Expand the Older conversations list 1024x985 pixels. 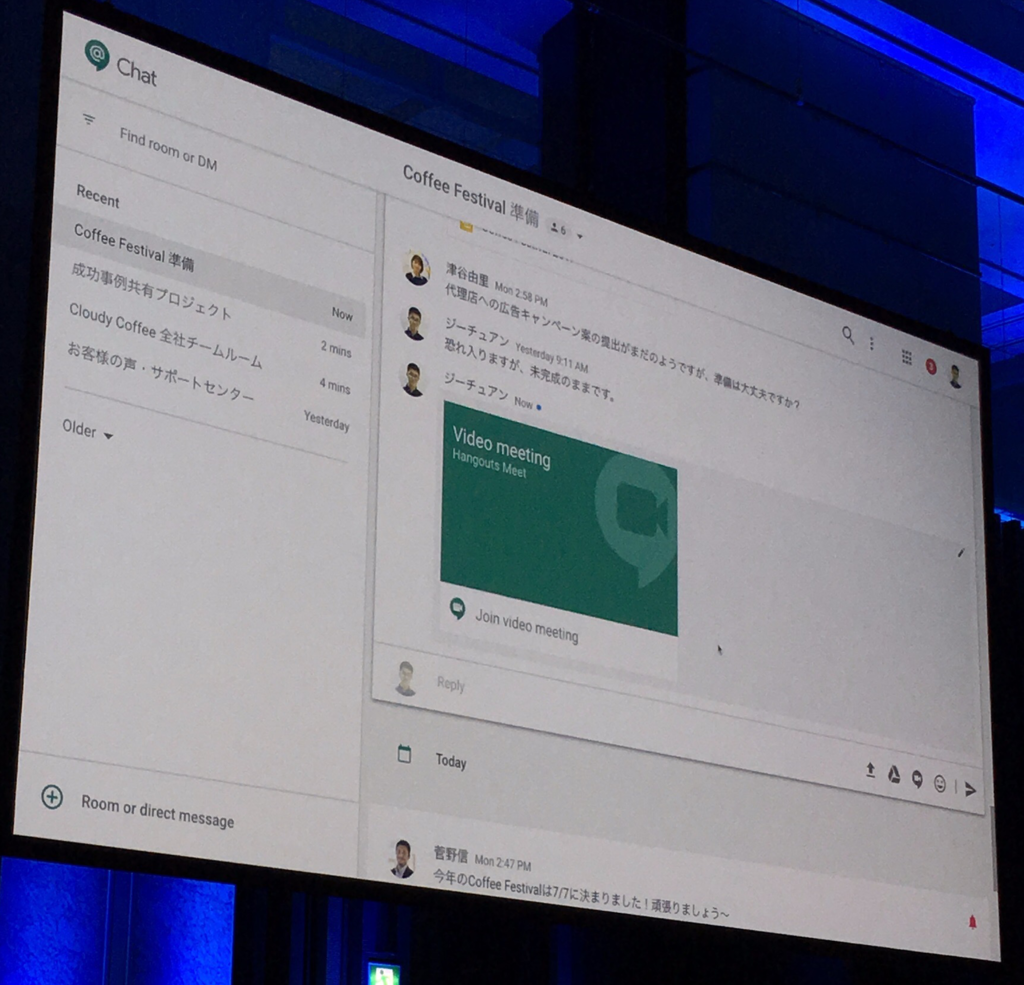pos(88,430)
